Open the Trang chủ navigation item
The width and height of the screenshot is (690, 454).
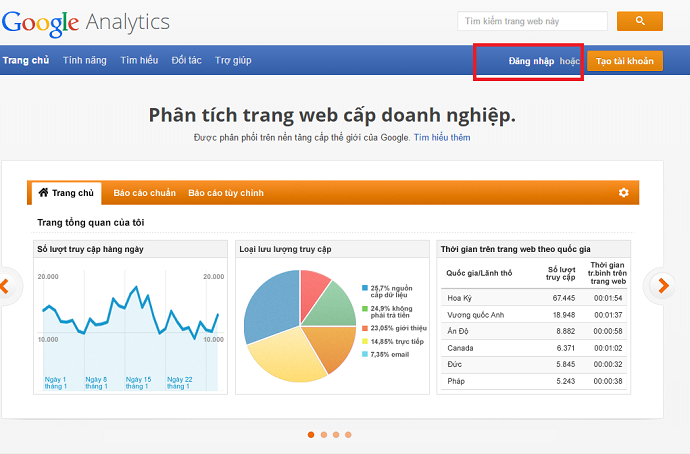(x=26, y=60)
